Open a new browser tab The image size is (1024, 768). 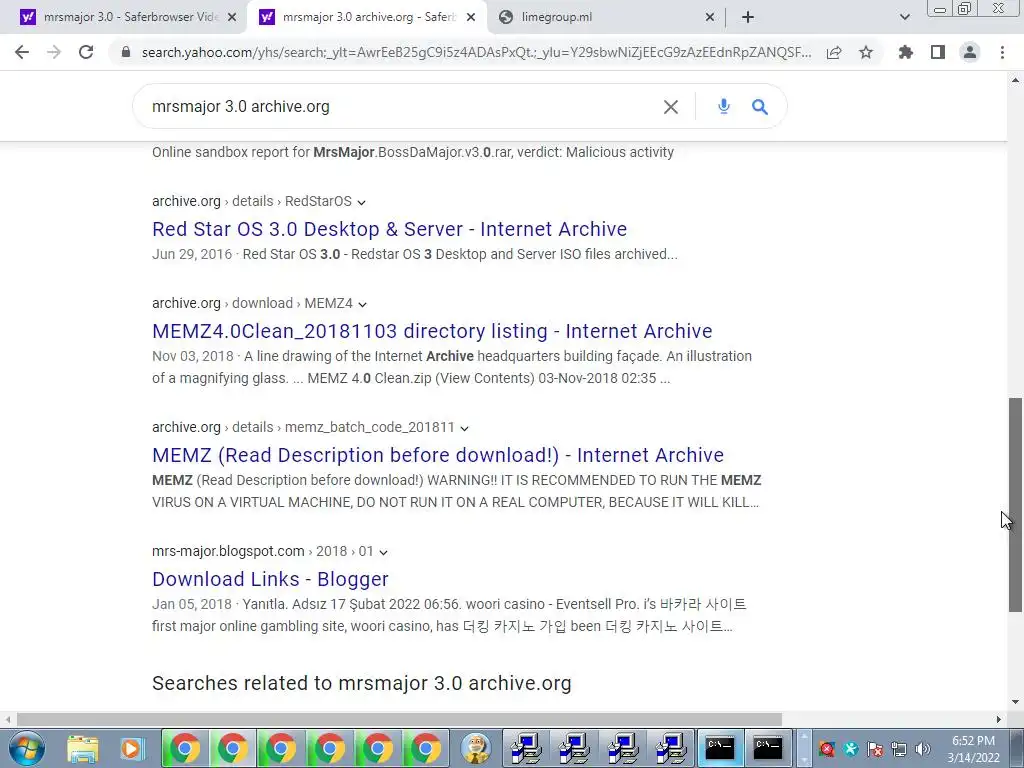pyautogui.click(x=748, y=17)
